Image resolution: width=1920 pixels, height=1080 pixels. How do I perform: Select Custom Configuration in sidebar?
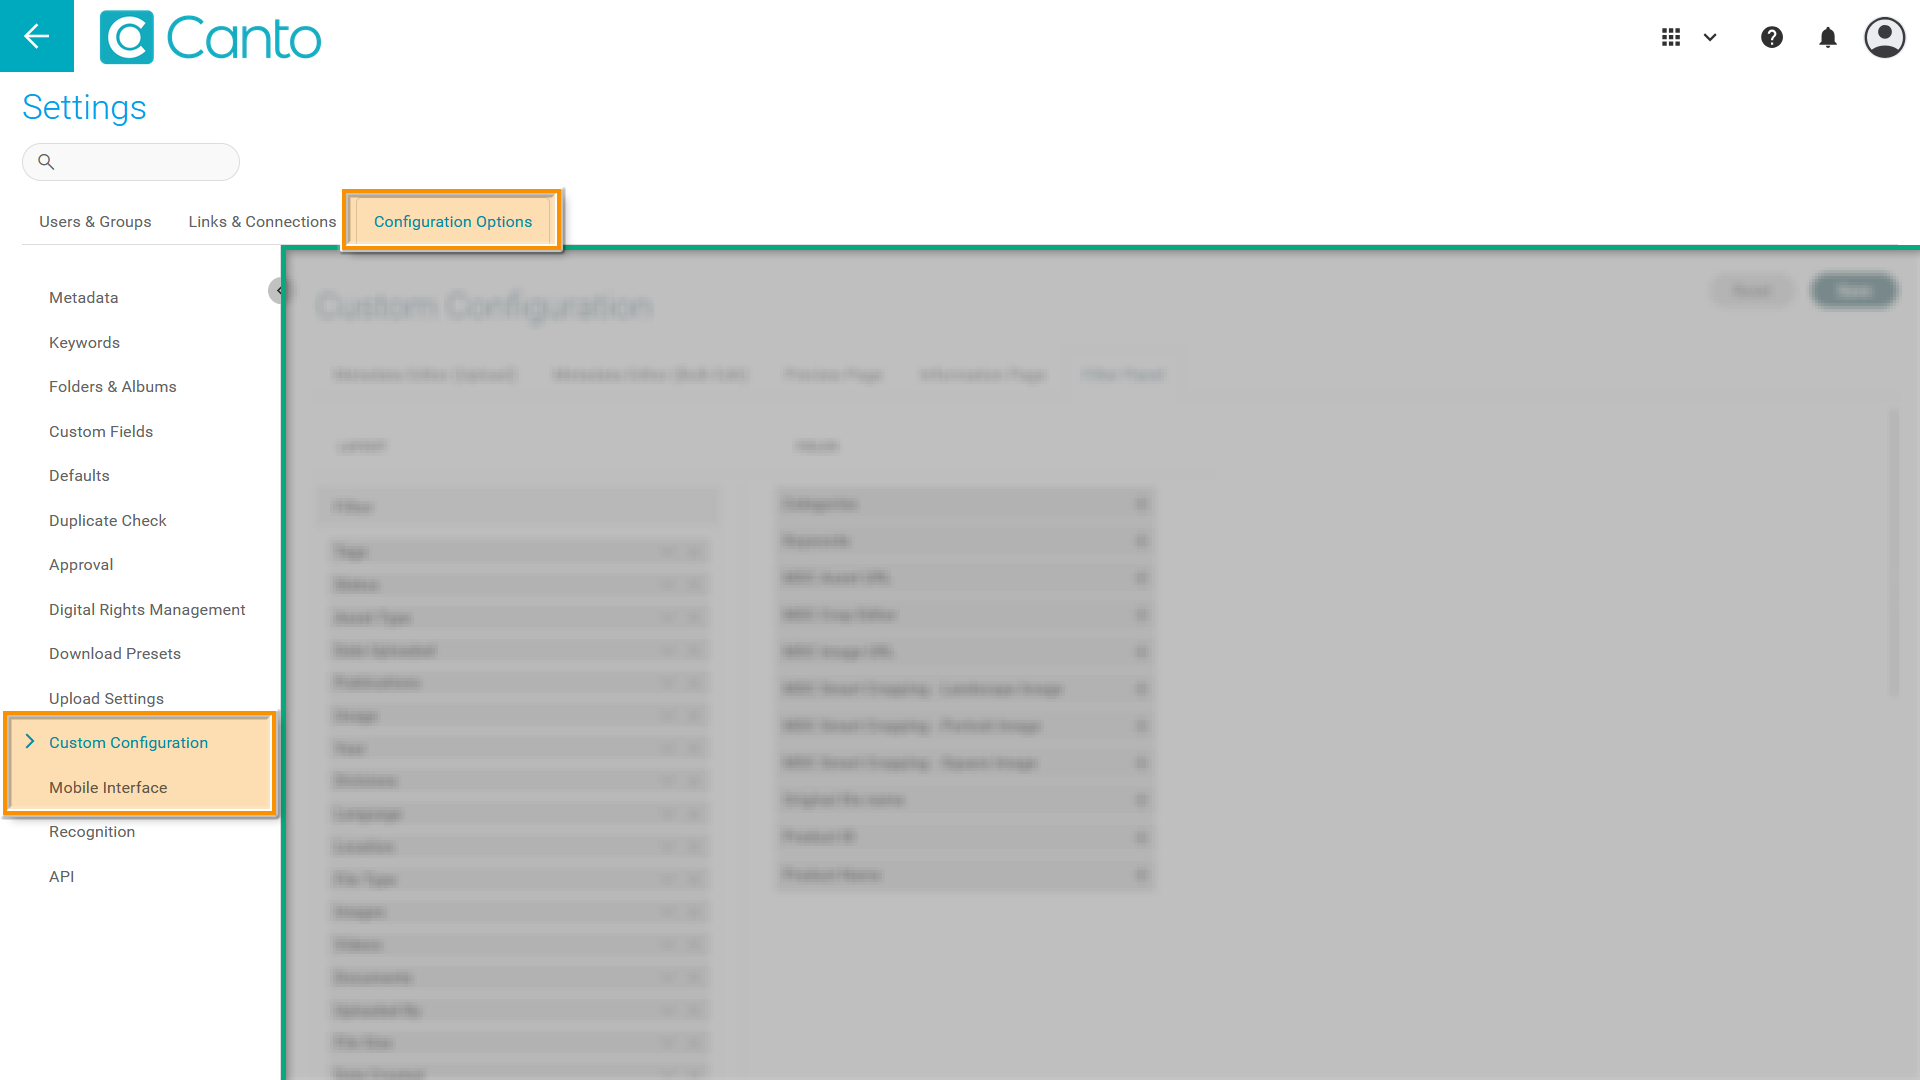pos(128,743)
